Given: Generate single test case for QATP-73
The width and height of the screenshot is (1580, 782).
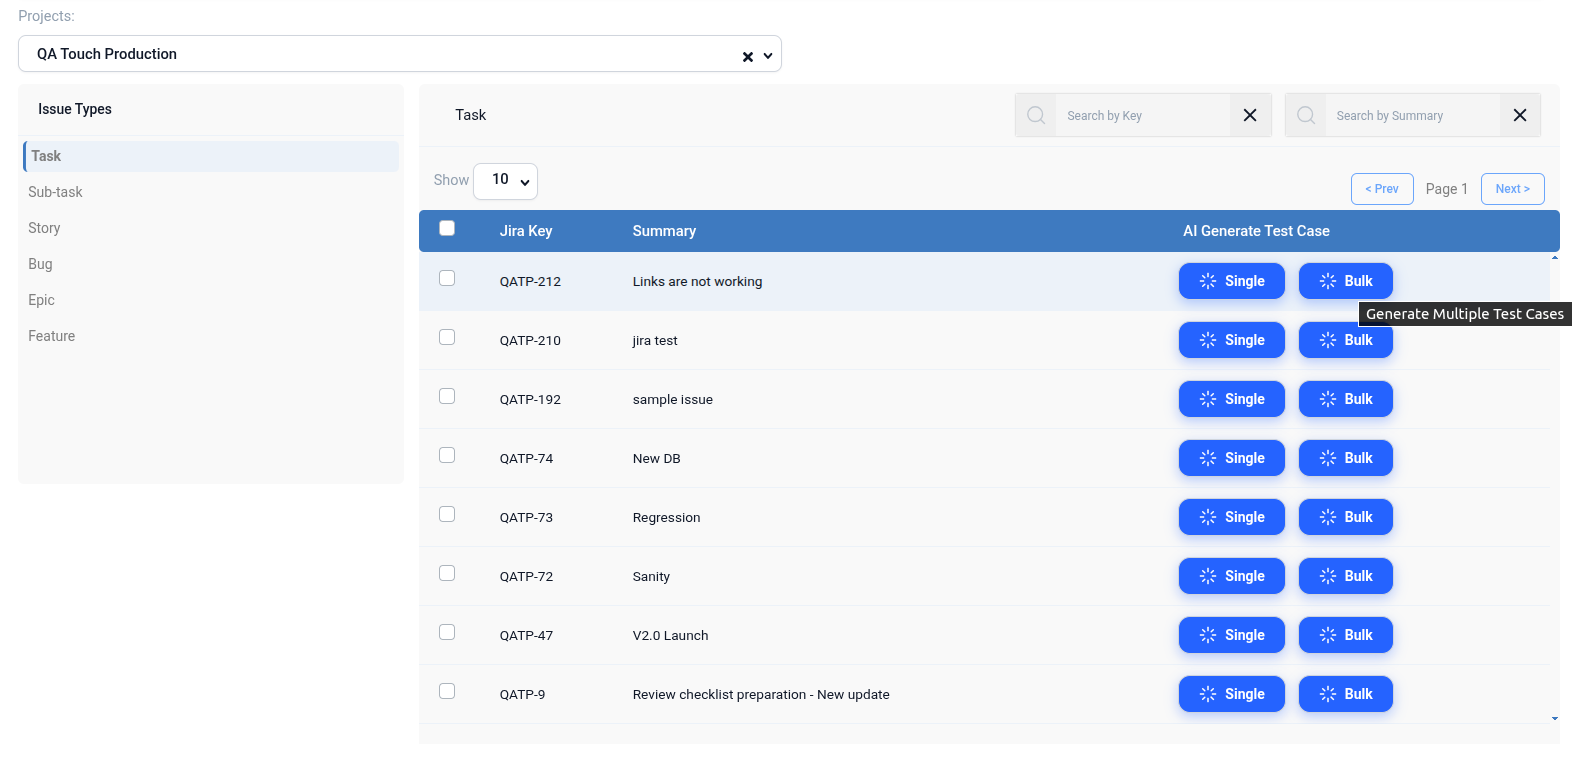Looking at the screenshot, I should pyautogui.click(x=1231, y=517).
